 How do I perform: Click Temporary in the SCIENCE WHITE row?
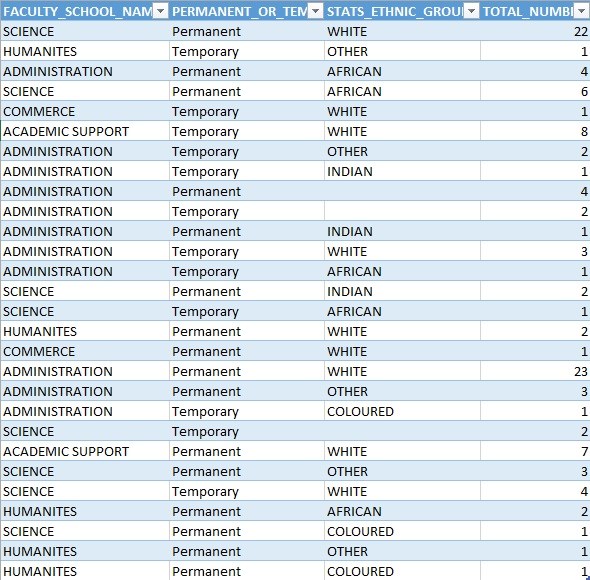(x=205, y=492)
